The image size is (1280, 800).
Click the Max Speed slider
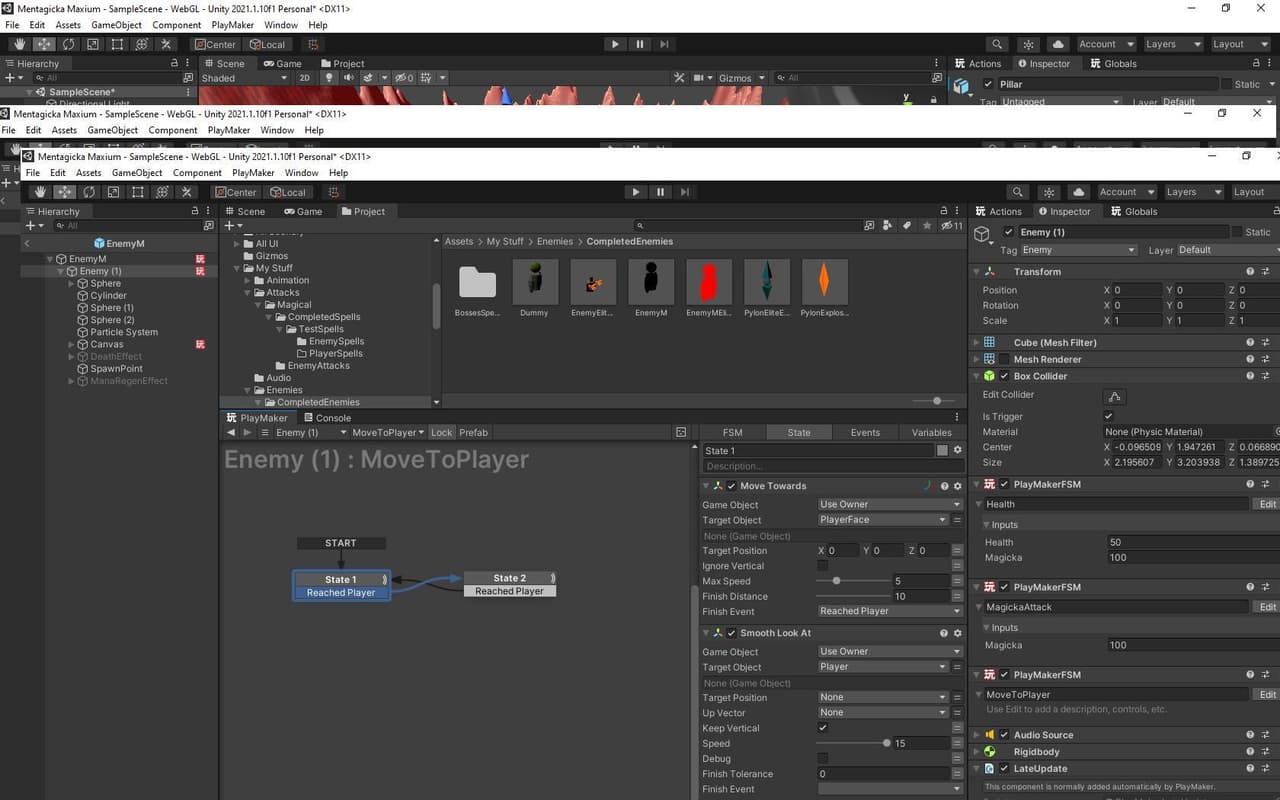[853, 581]
